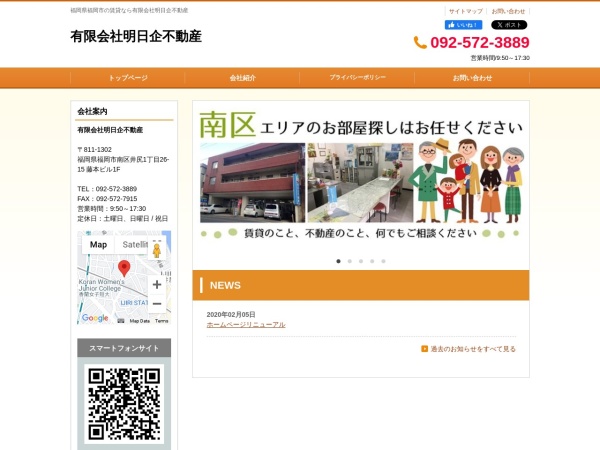
Task: Click the postal code 〒811-1302
Action: pyautogui.click(x=95, y=149)
